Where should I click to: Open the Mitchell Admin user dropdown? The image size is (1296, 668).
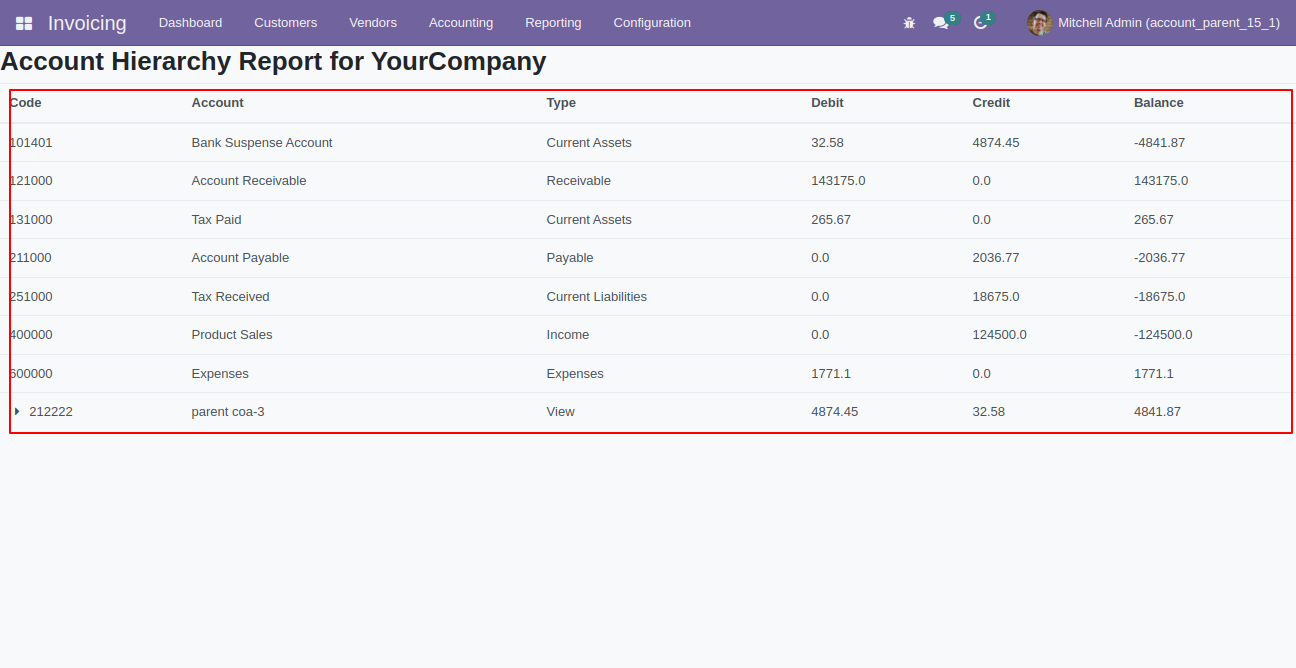(1153, 23)
